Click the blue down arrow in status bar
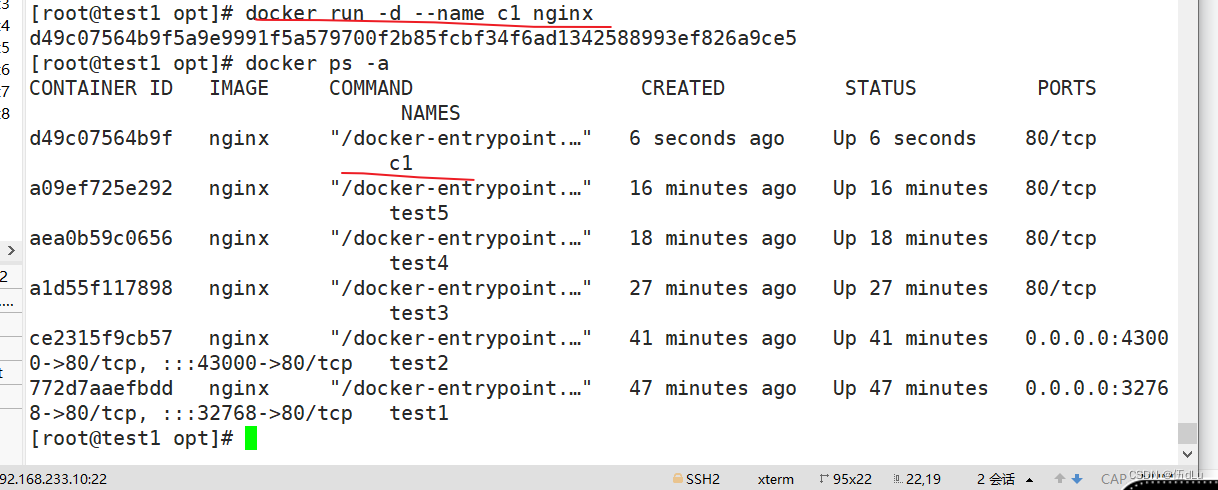This screenshot has height=490, width=1218. point(1077,479)
